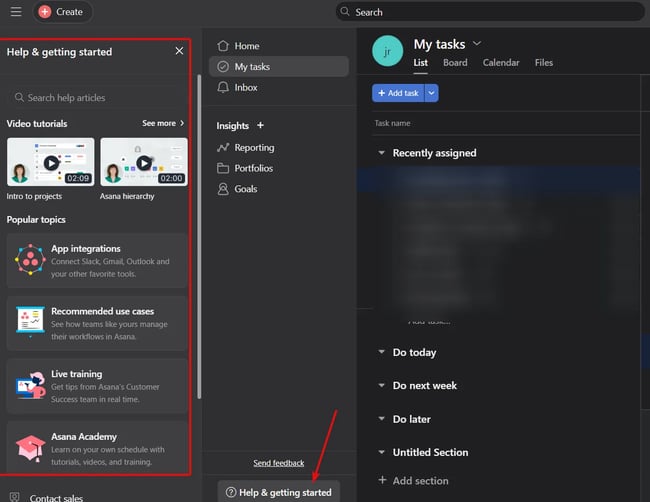The image size is (650, 502).
Task: Open the Add task dropdown arrow
Action: click(432, 93)
